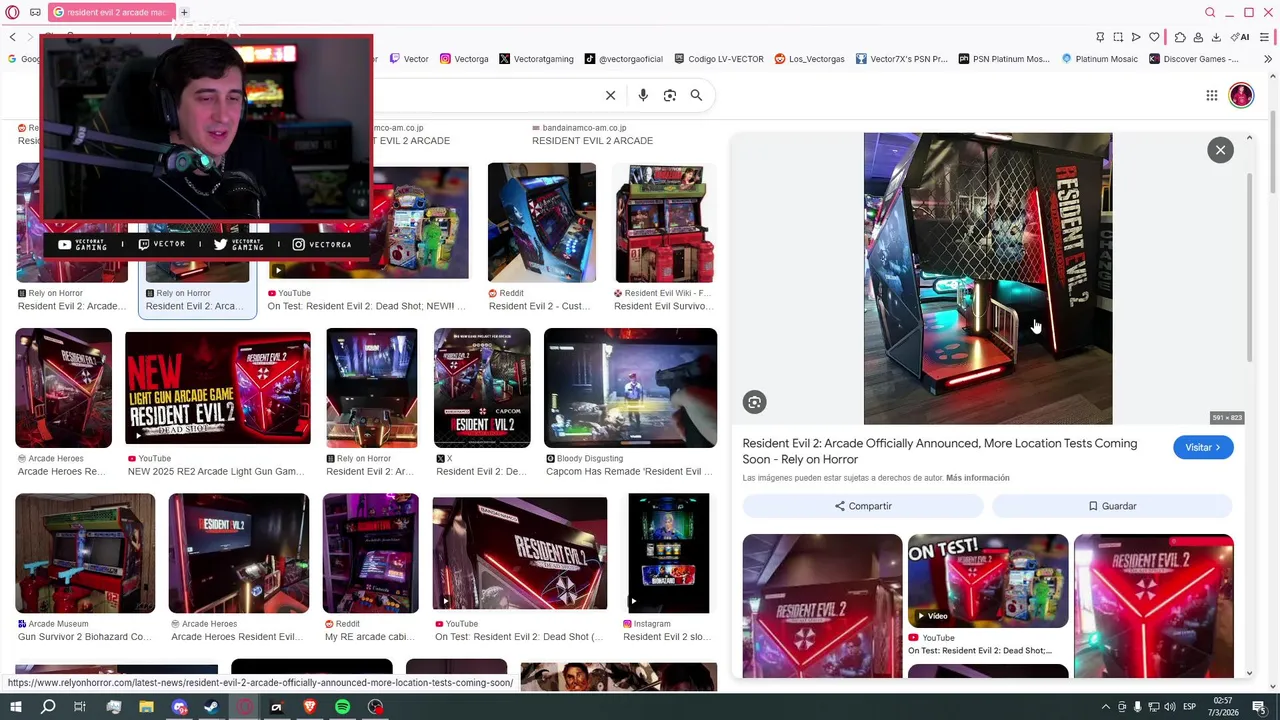Screen dimensions: 1280x720
Task: Open Spotify from the taskbar
Action: (x=342, y=707)
